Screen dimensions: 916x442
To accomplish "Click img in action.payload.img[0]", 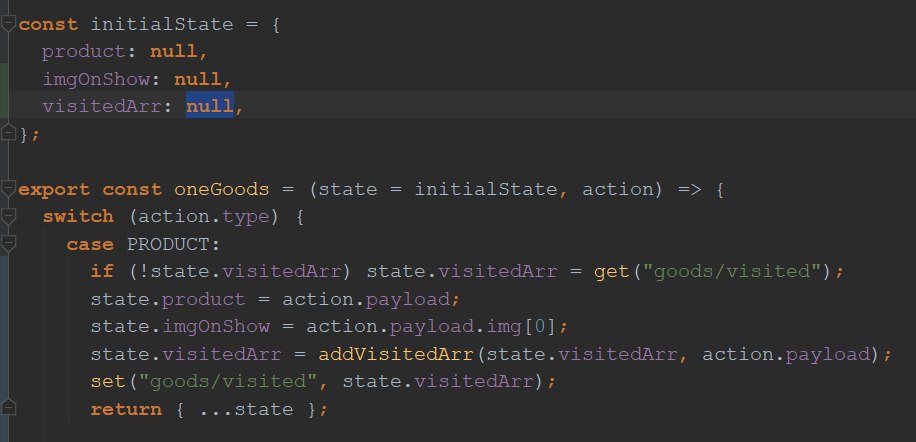I will [x=504, y=326].
